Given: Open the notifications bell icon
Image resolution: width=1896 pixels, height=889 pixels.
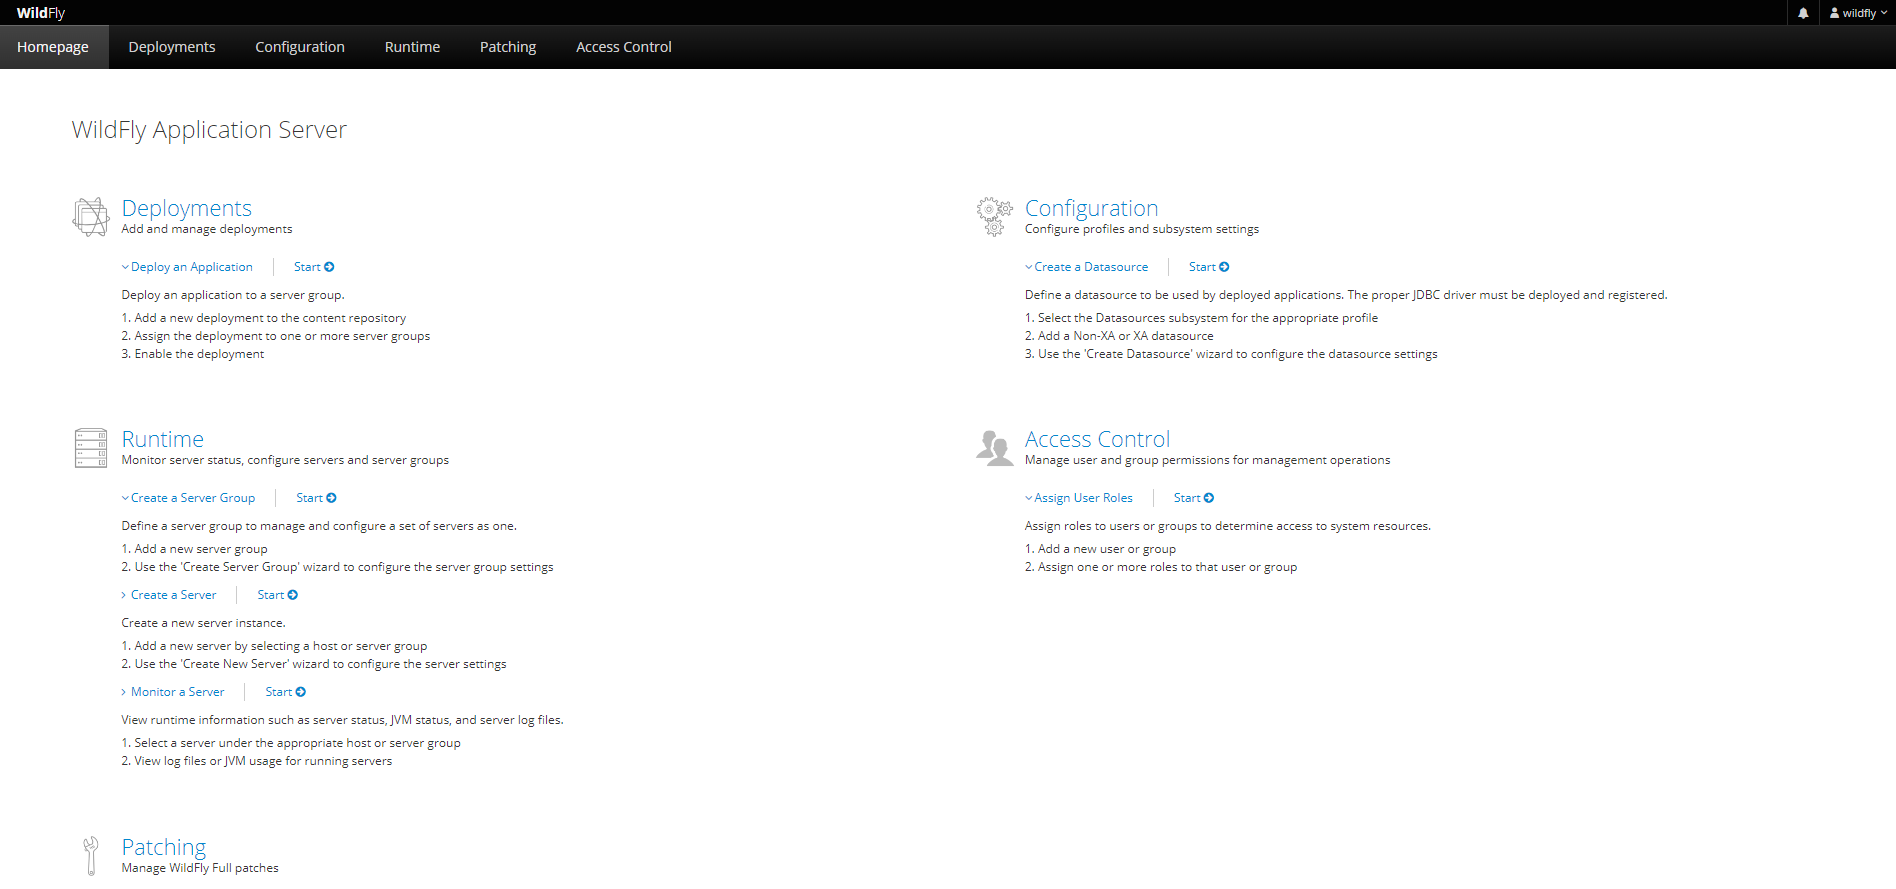Looking at the screenshot, I should coord(1803,13).
